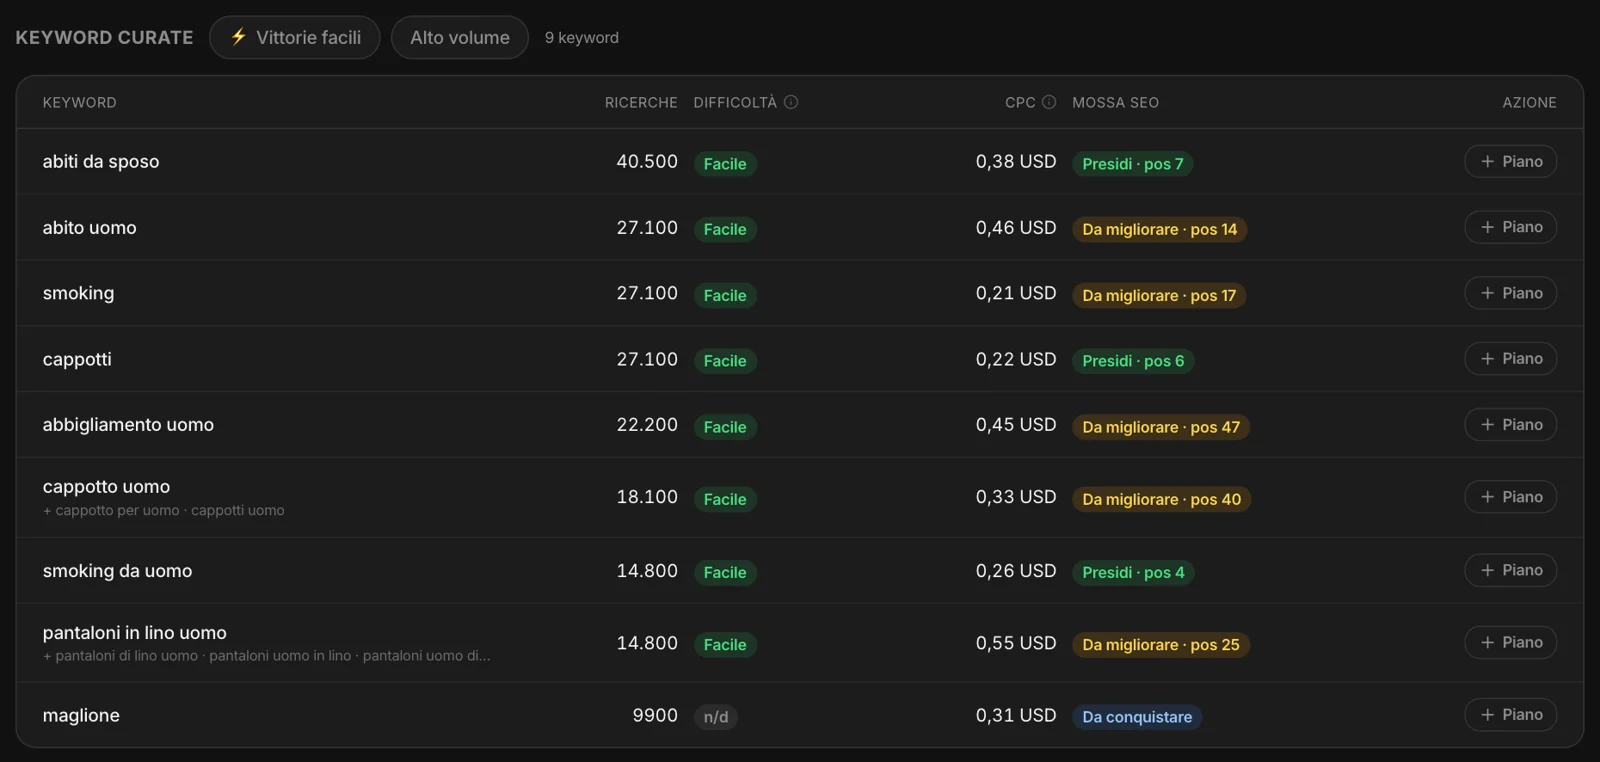
Task: Click the n/d difficulty badge for maglione
Action: 716,717
